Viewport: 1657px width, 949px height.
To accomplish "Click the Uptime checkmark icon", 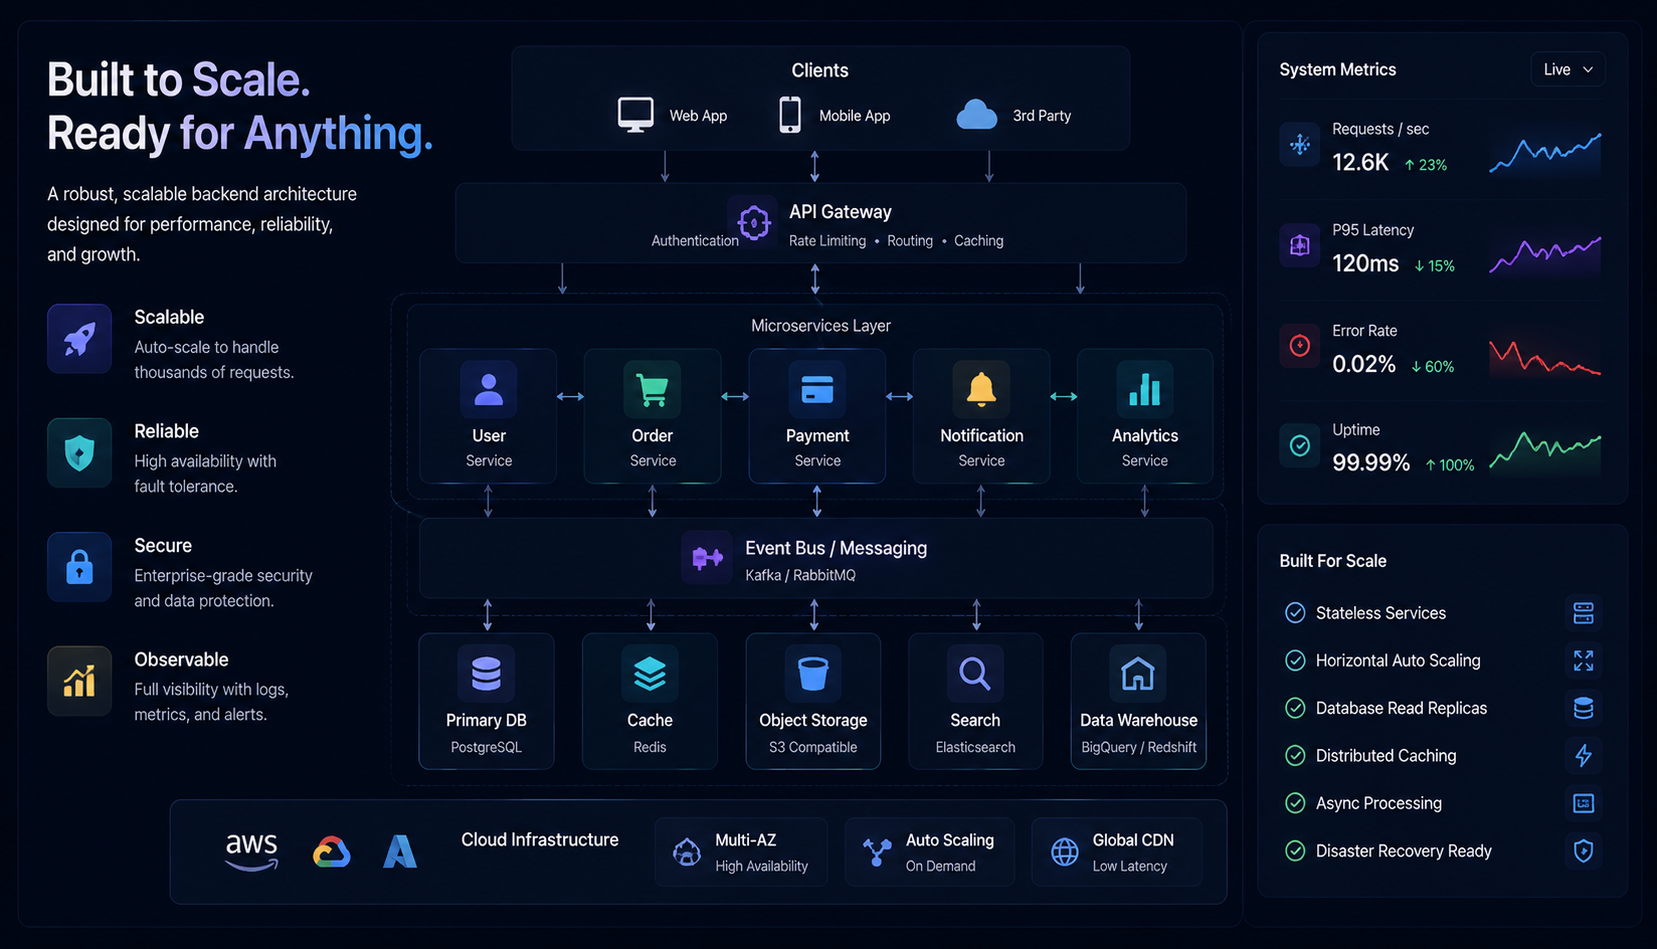I will (x=1300, y=446).
